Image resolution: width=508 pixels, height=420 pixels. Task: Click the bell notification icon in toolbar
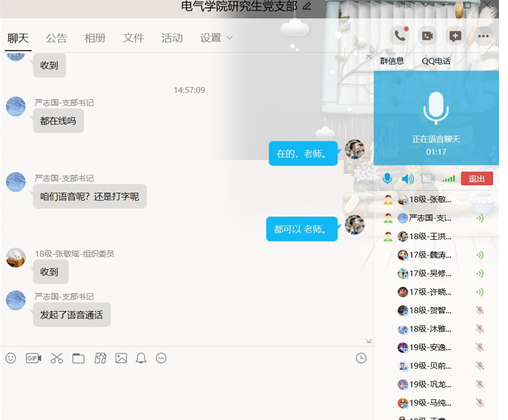click(x=141, y=358)
